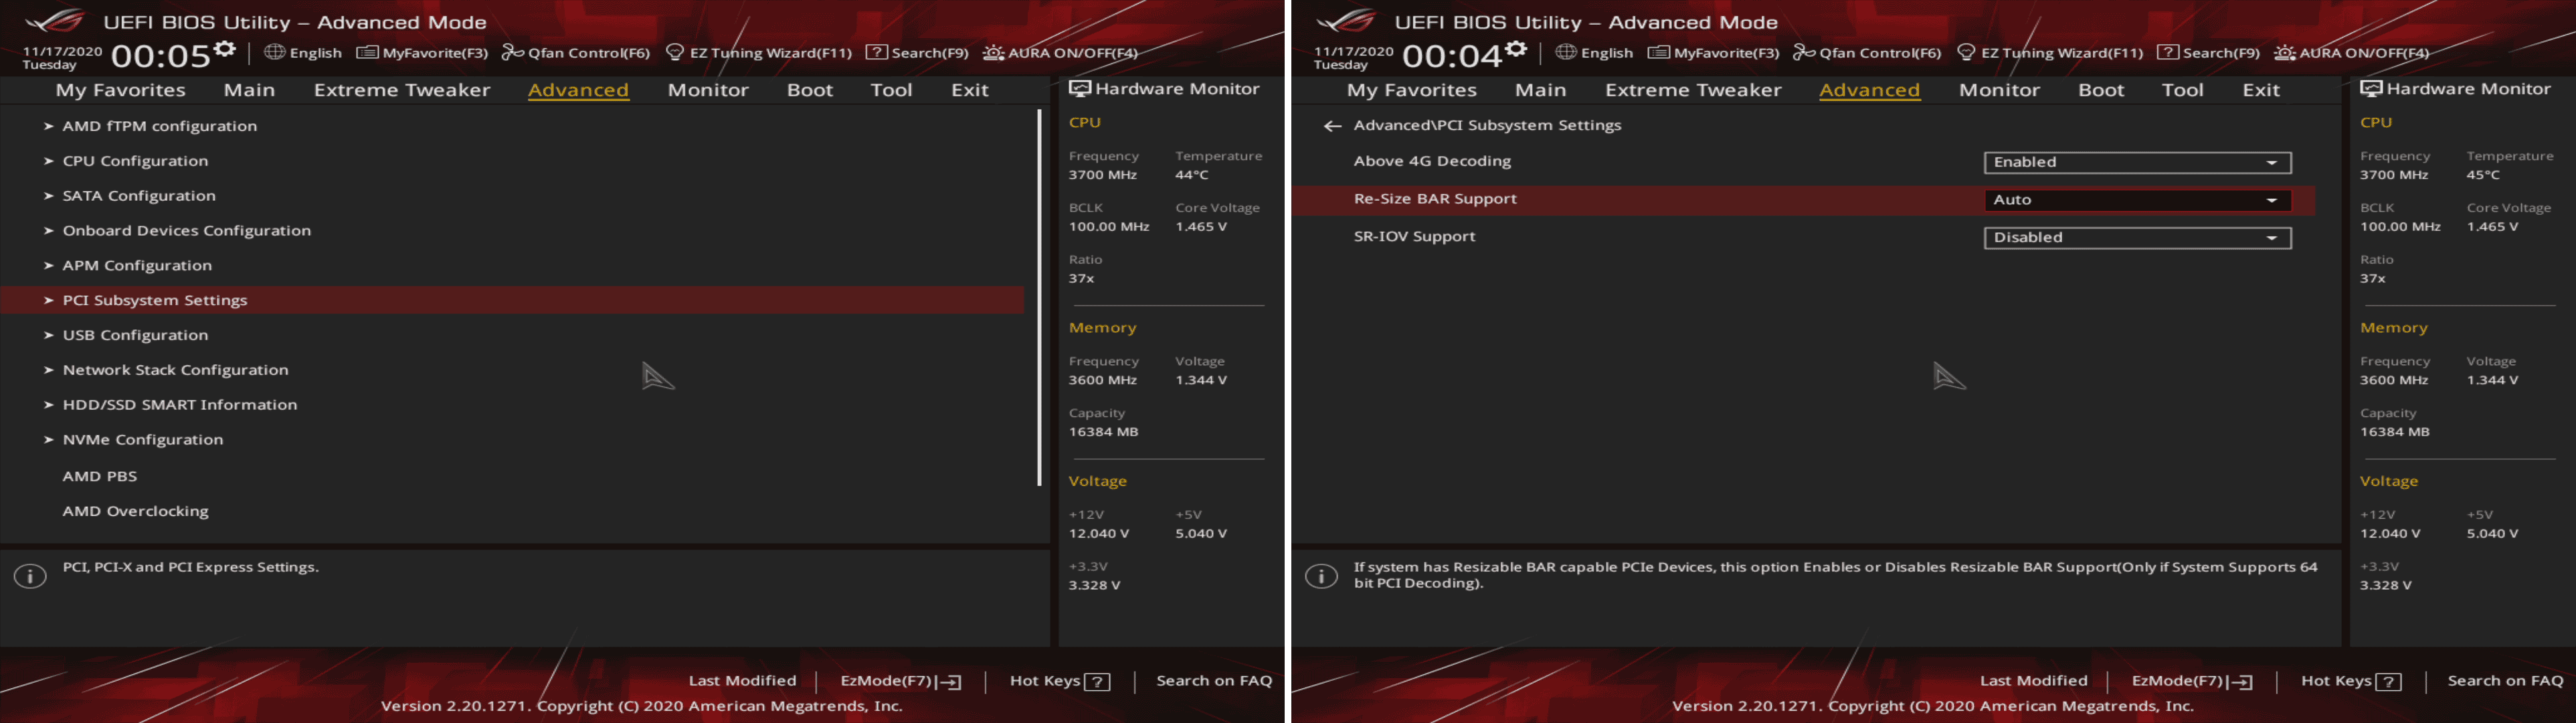Click the Re-Size BAR Support label row
The width and height of the screenshot is (2576, 723).
coord(1803,200)
